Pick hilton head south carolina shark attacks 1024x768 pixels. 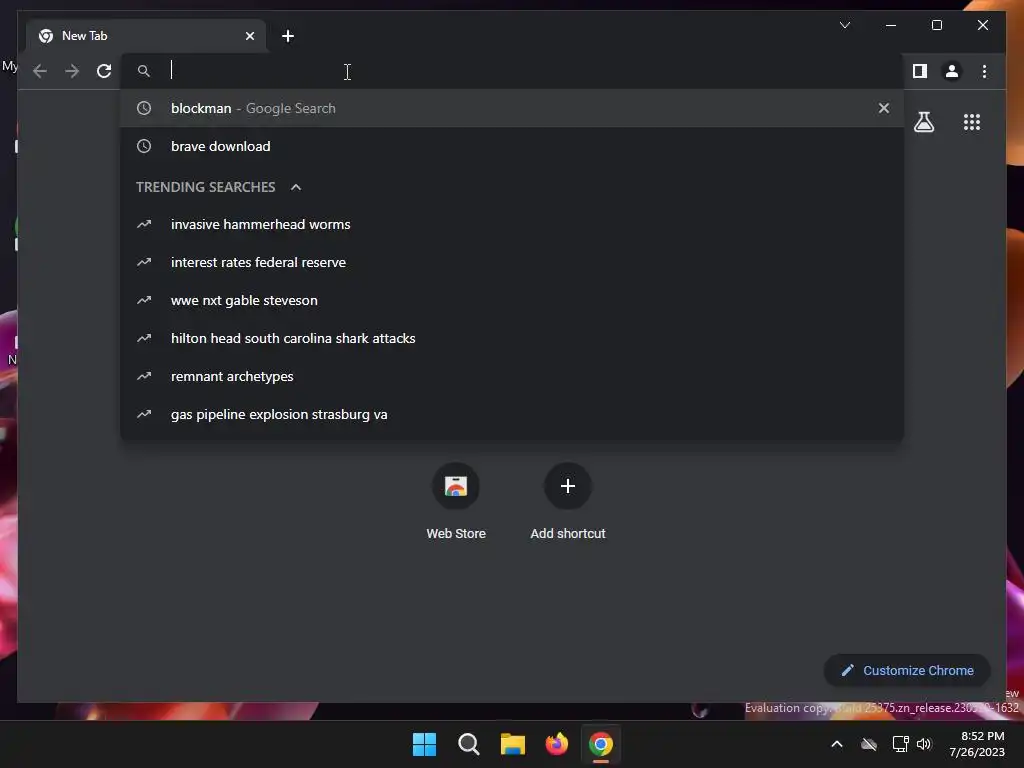pyautogui.click(x=512, y=338)
